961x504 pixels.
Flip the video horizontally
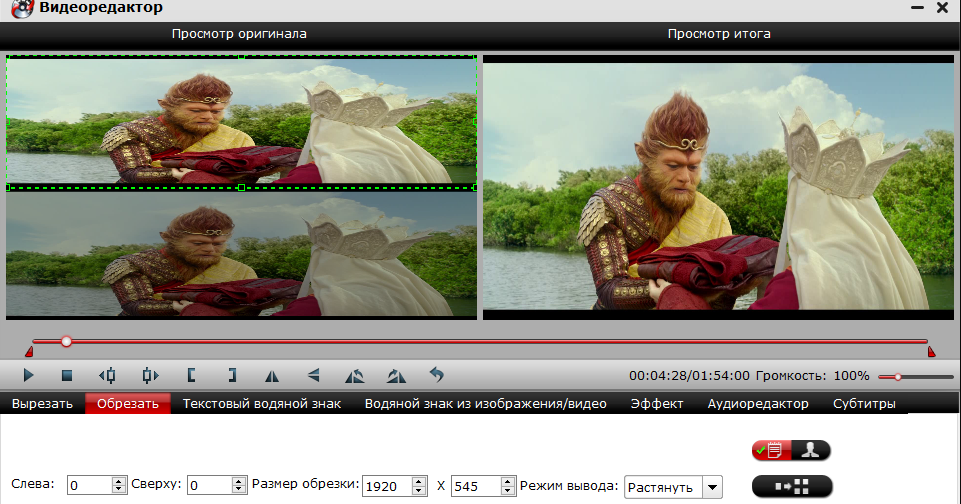pyautogui.click(x=272, y=376)
